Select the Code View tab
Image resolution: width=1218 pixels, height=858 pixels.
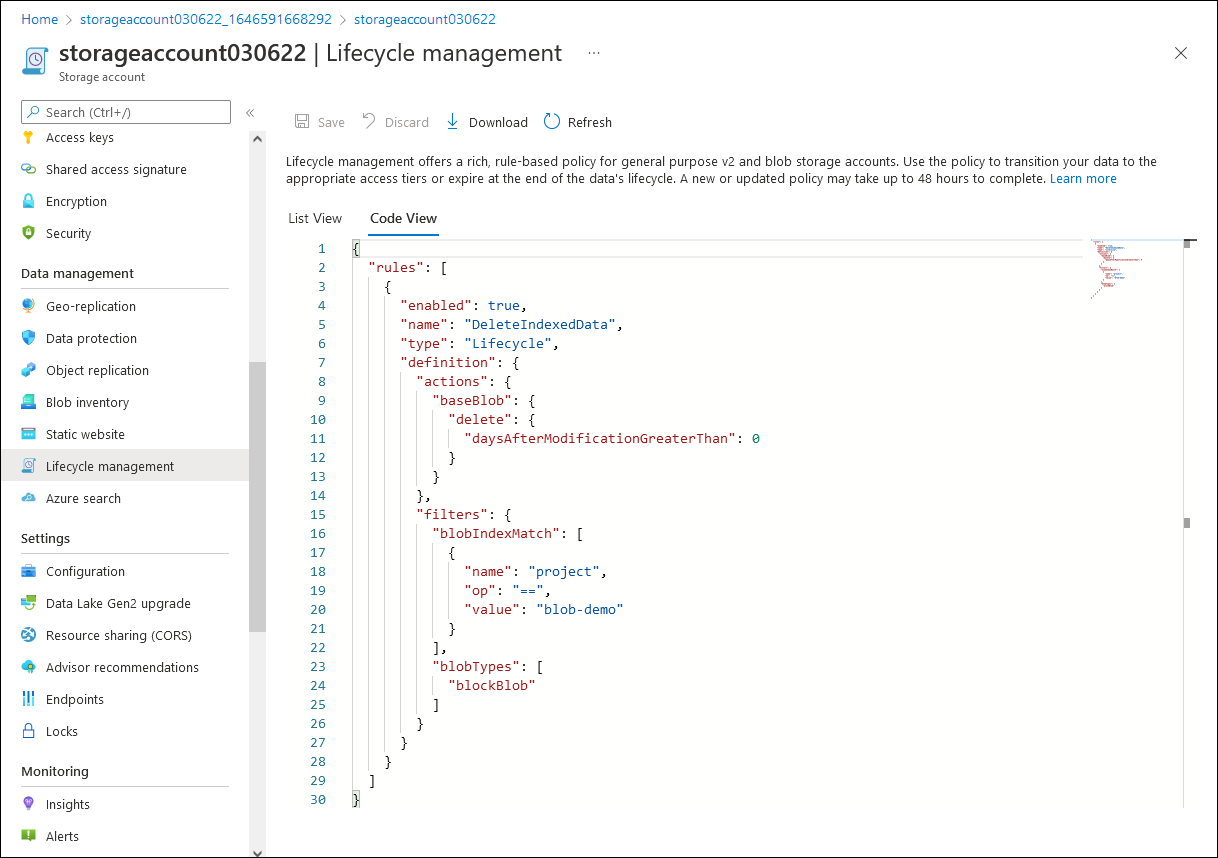pyautogui.click(x=403, y=218)
